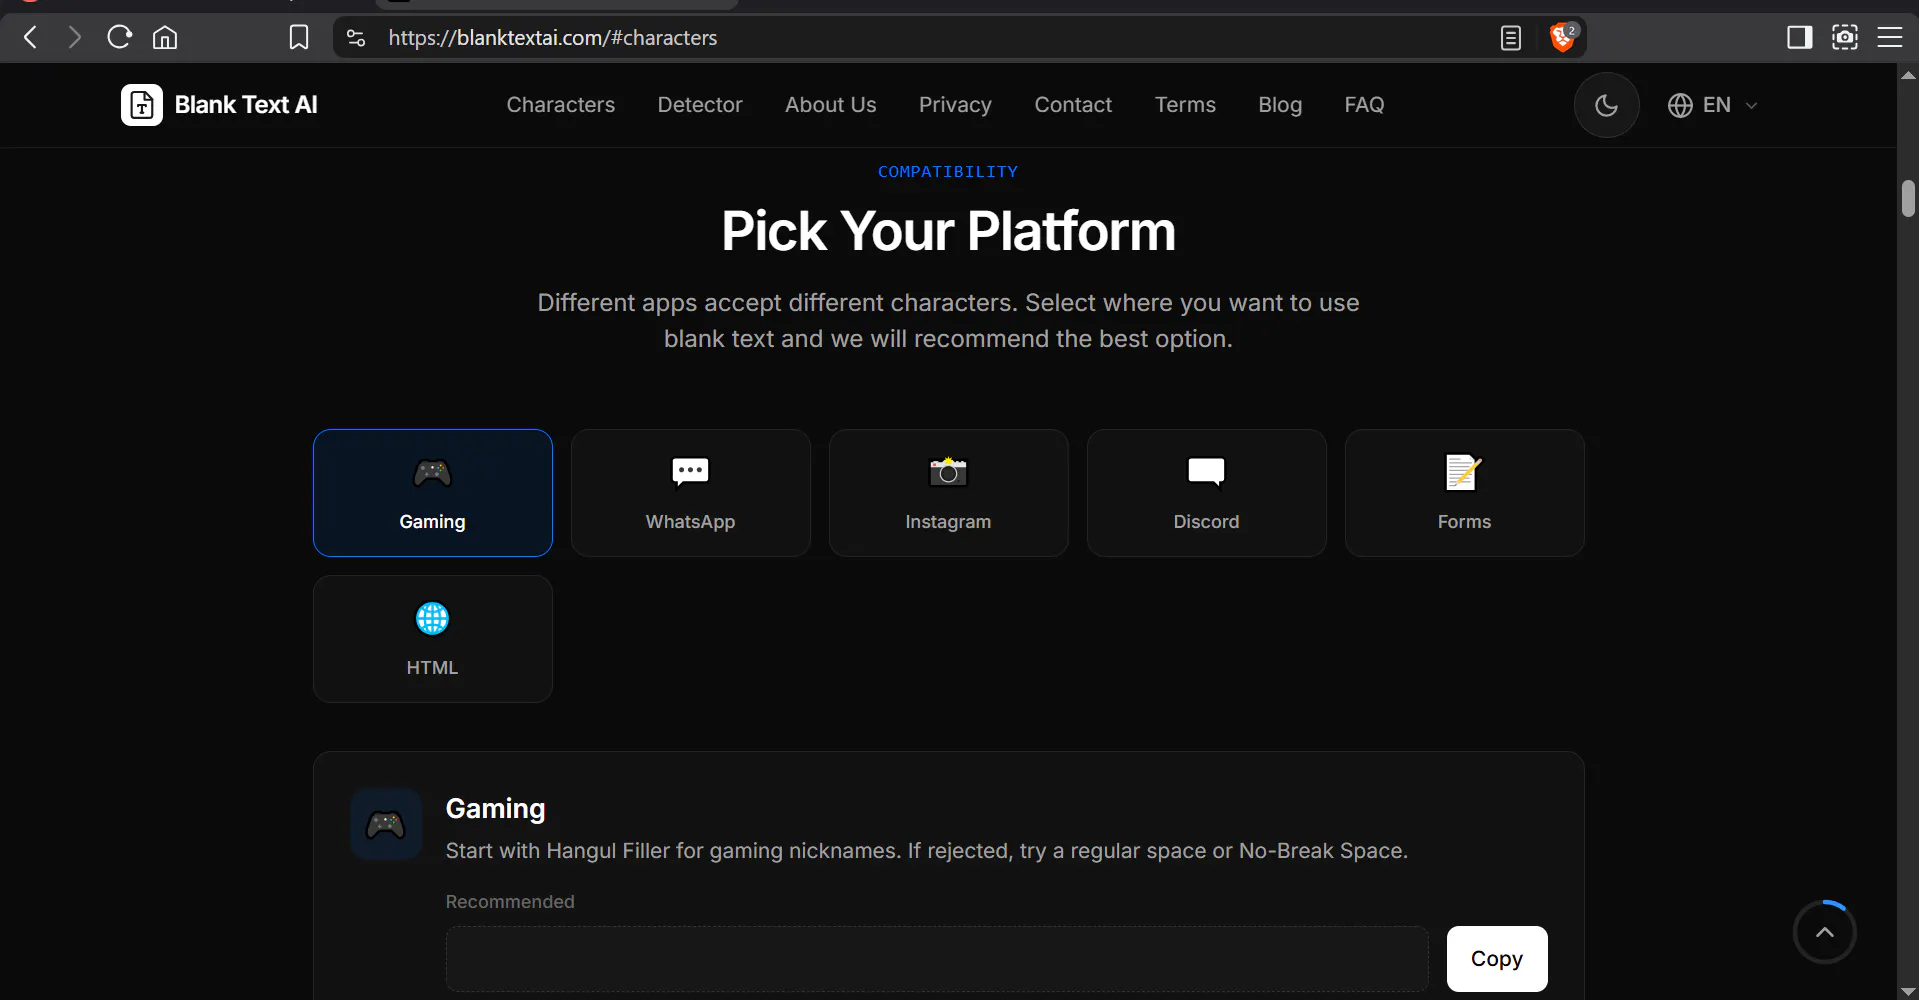Image resolution: width=1919 pixels, height=1000 pixels.
Task: Expand the EN language dropdown chevron
Action: click(1751, 105)
